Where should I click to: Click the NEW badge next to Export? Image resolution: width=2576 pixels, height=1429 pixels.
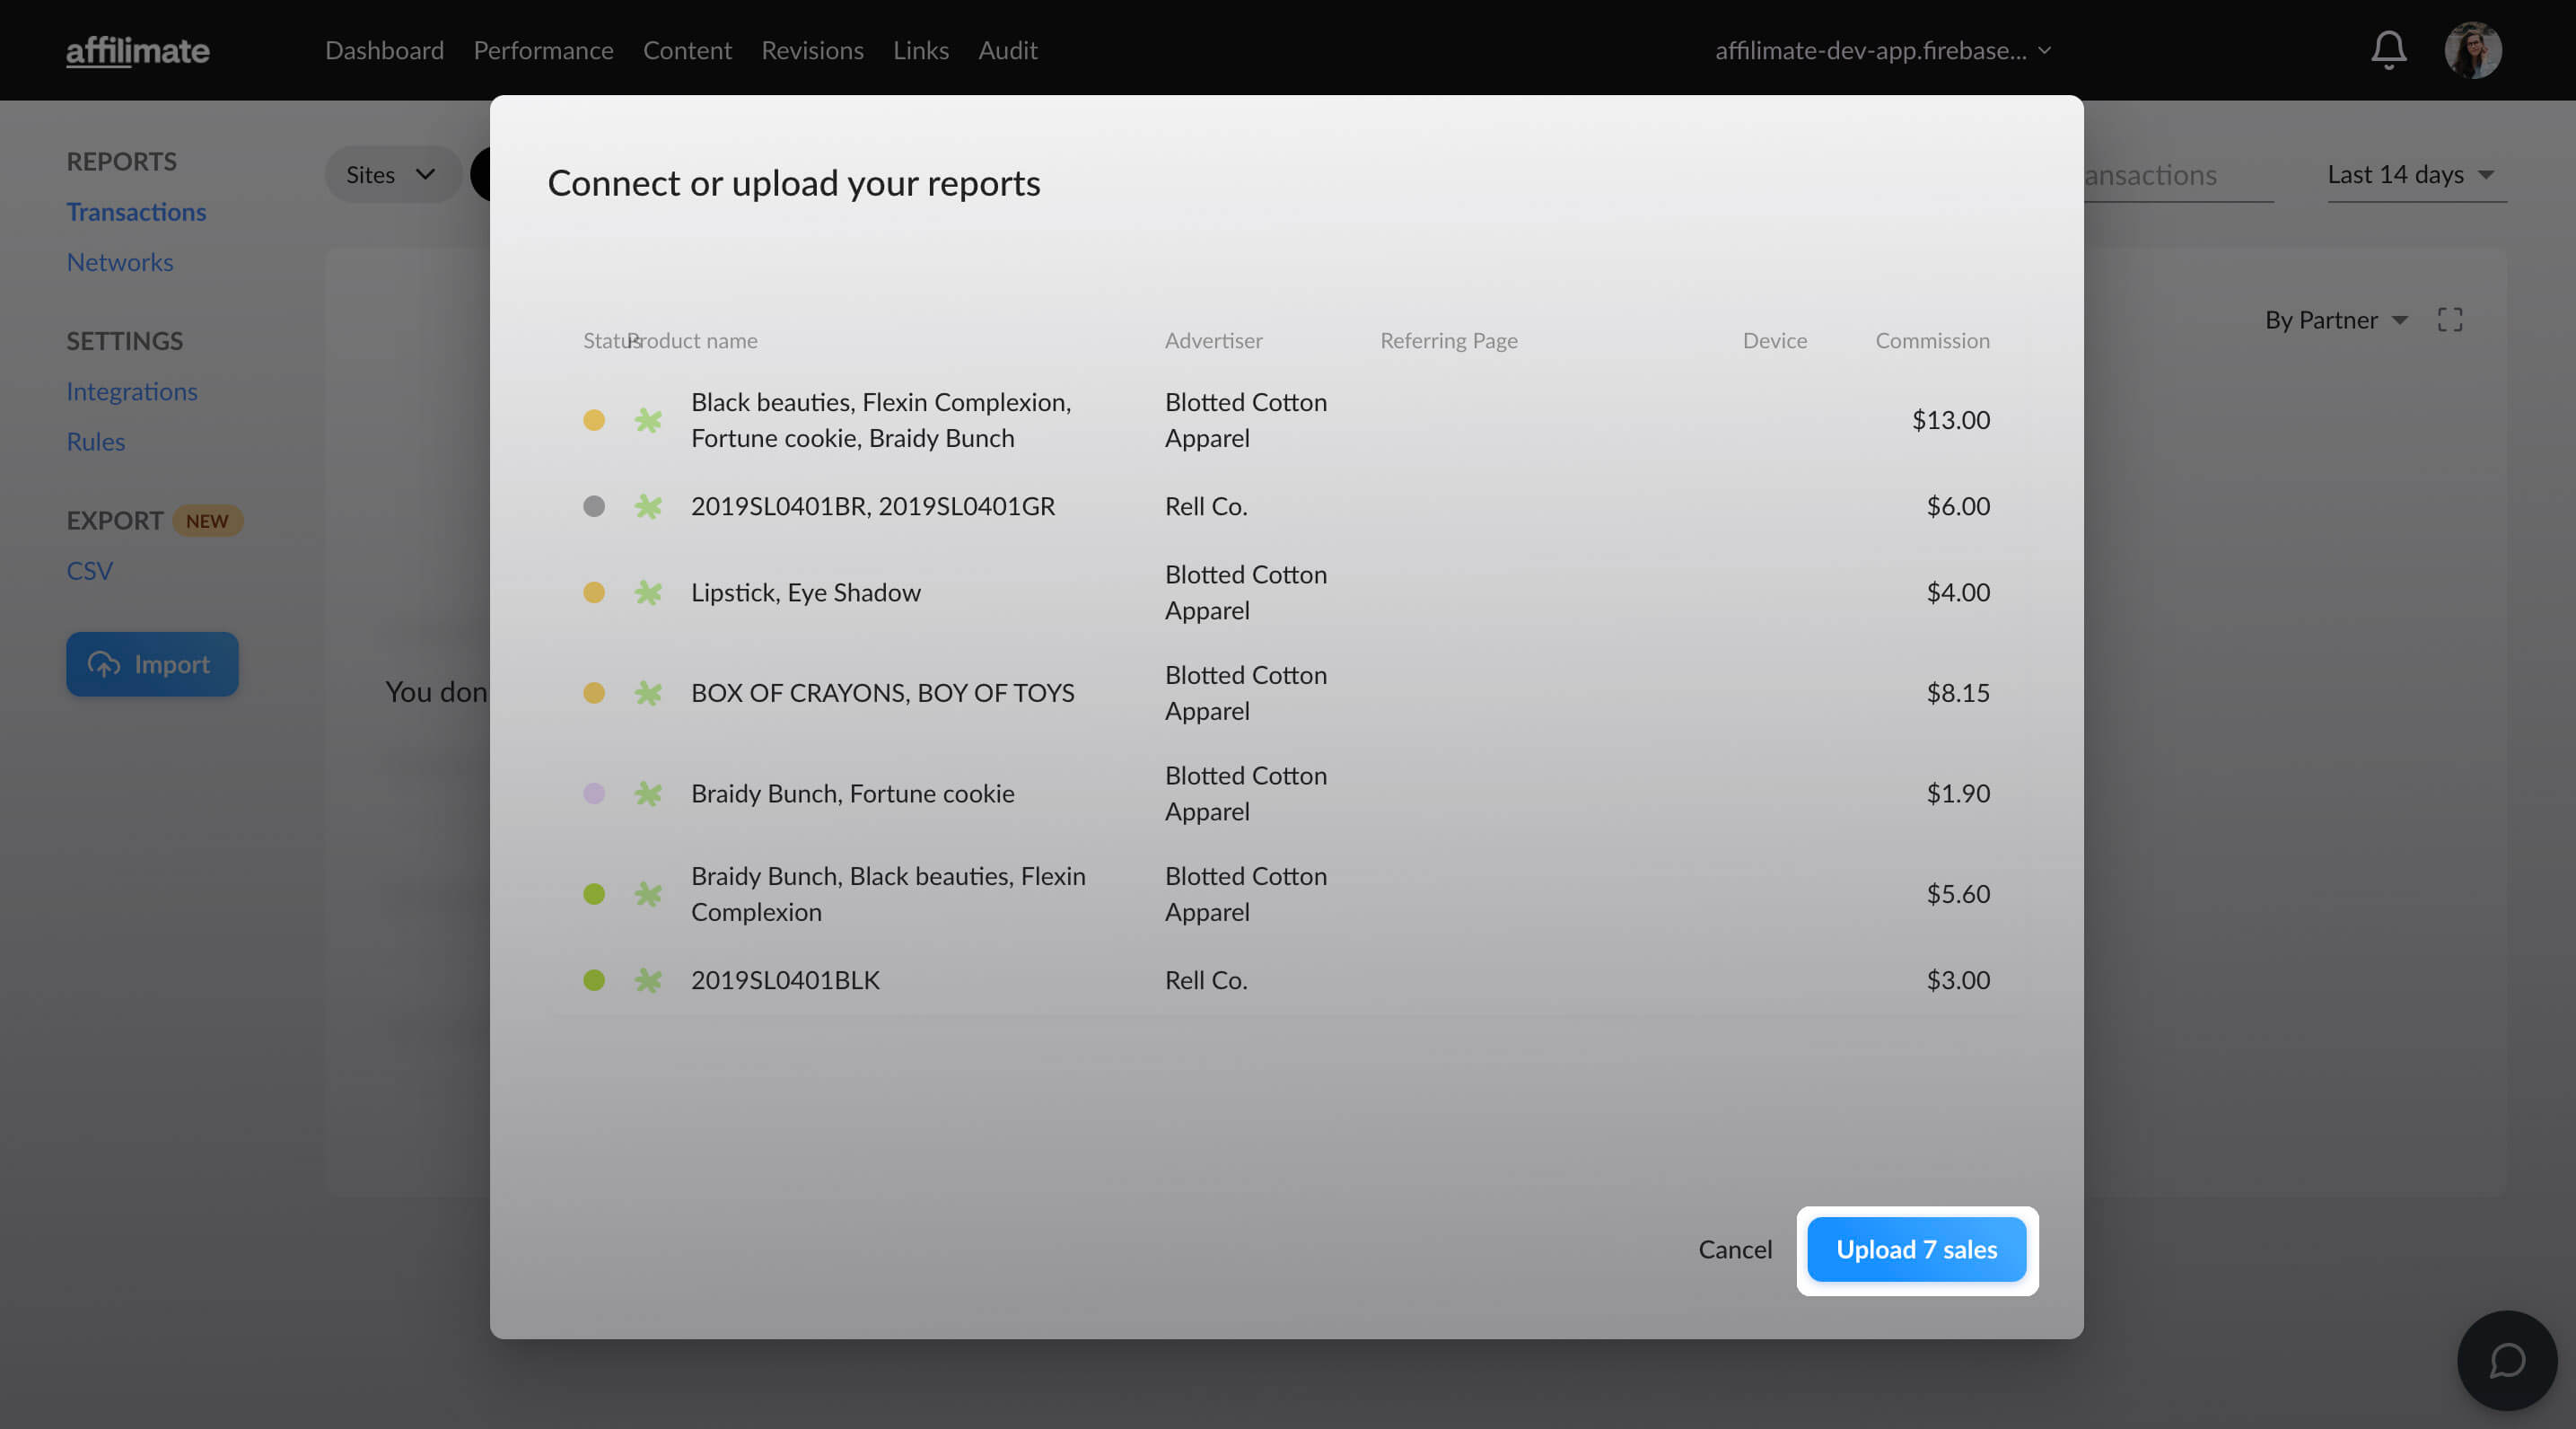click(x=207, y=521)
